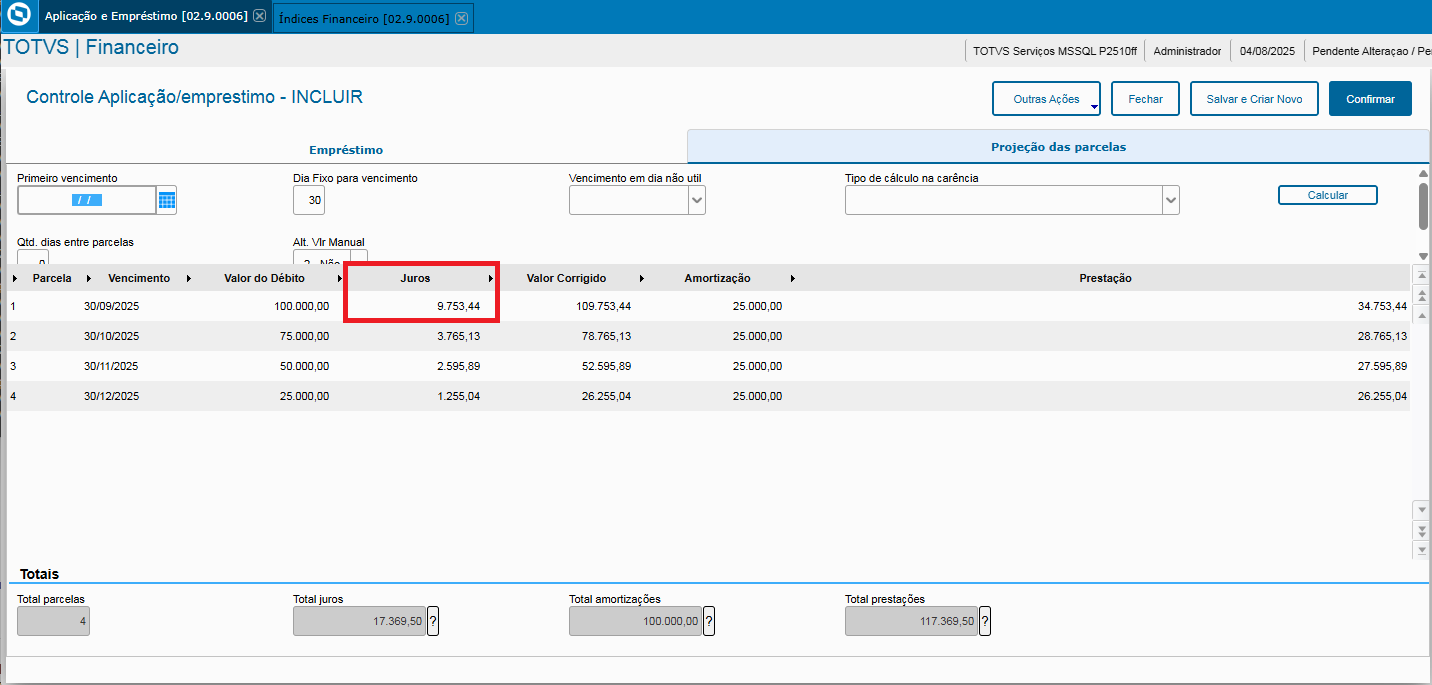This screenshot has width=1432, height=685.
Task: Click Valor Corrigido cell 109.753,44
Action: point(604,306)
